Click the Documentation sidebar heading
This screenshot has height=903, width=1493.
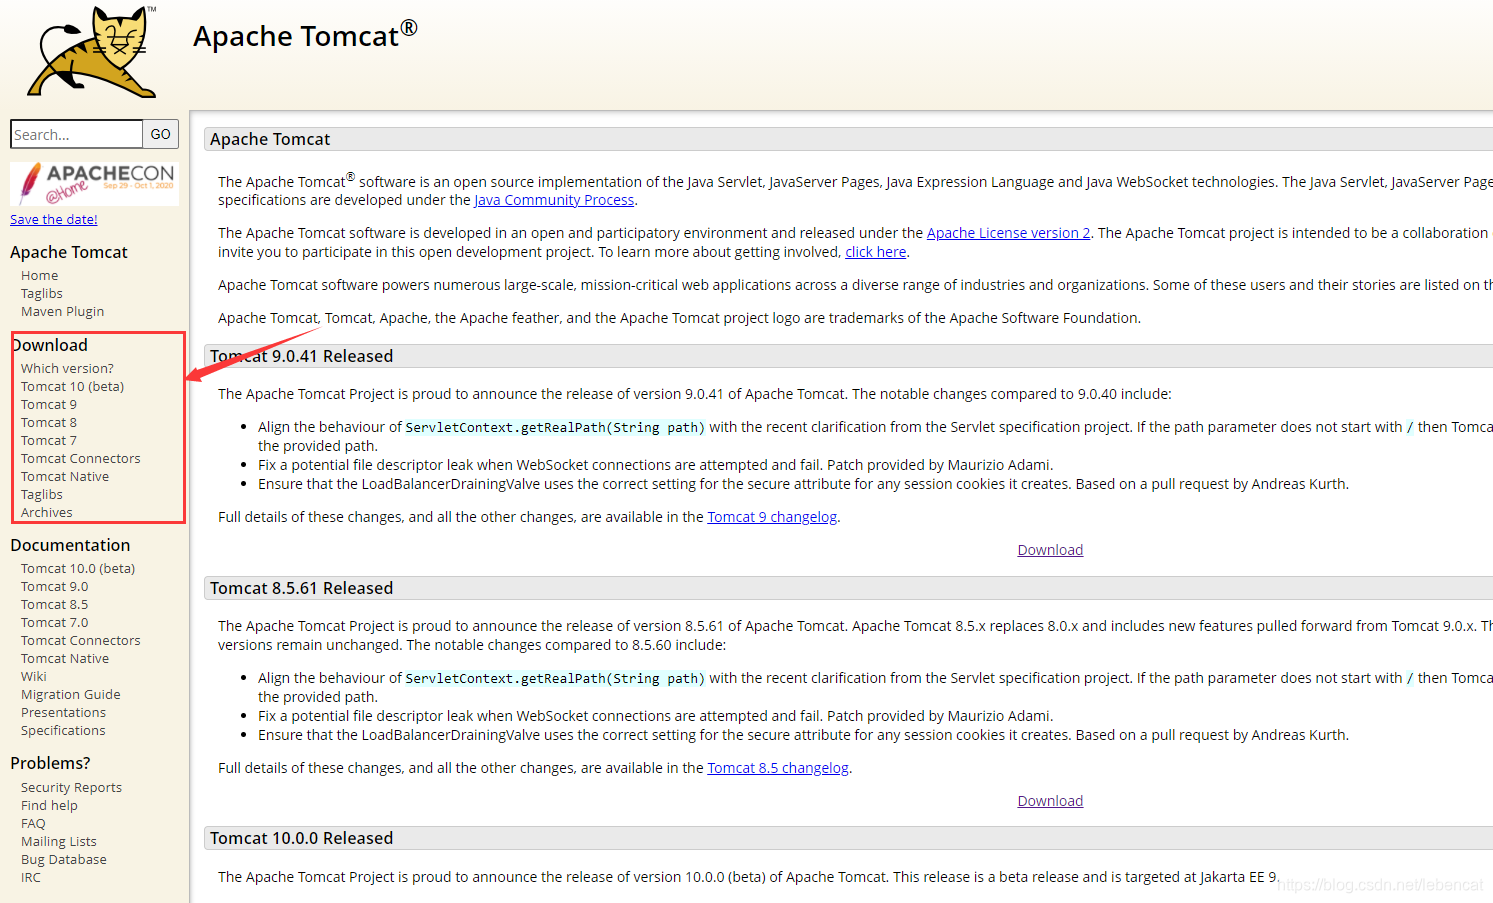point(70,545)
